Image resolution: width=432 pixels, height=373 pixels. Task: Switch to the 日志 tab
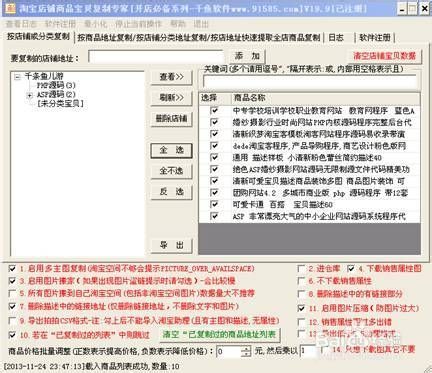coord(336,38)
